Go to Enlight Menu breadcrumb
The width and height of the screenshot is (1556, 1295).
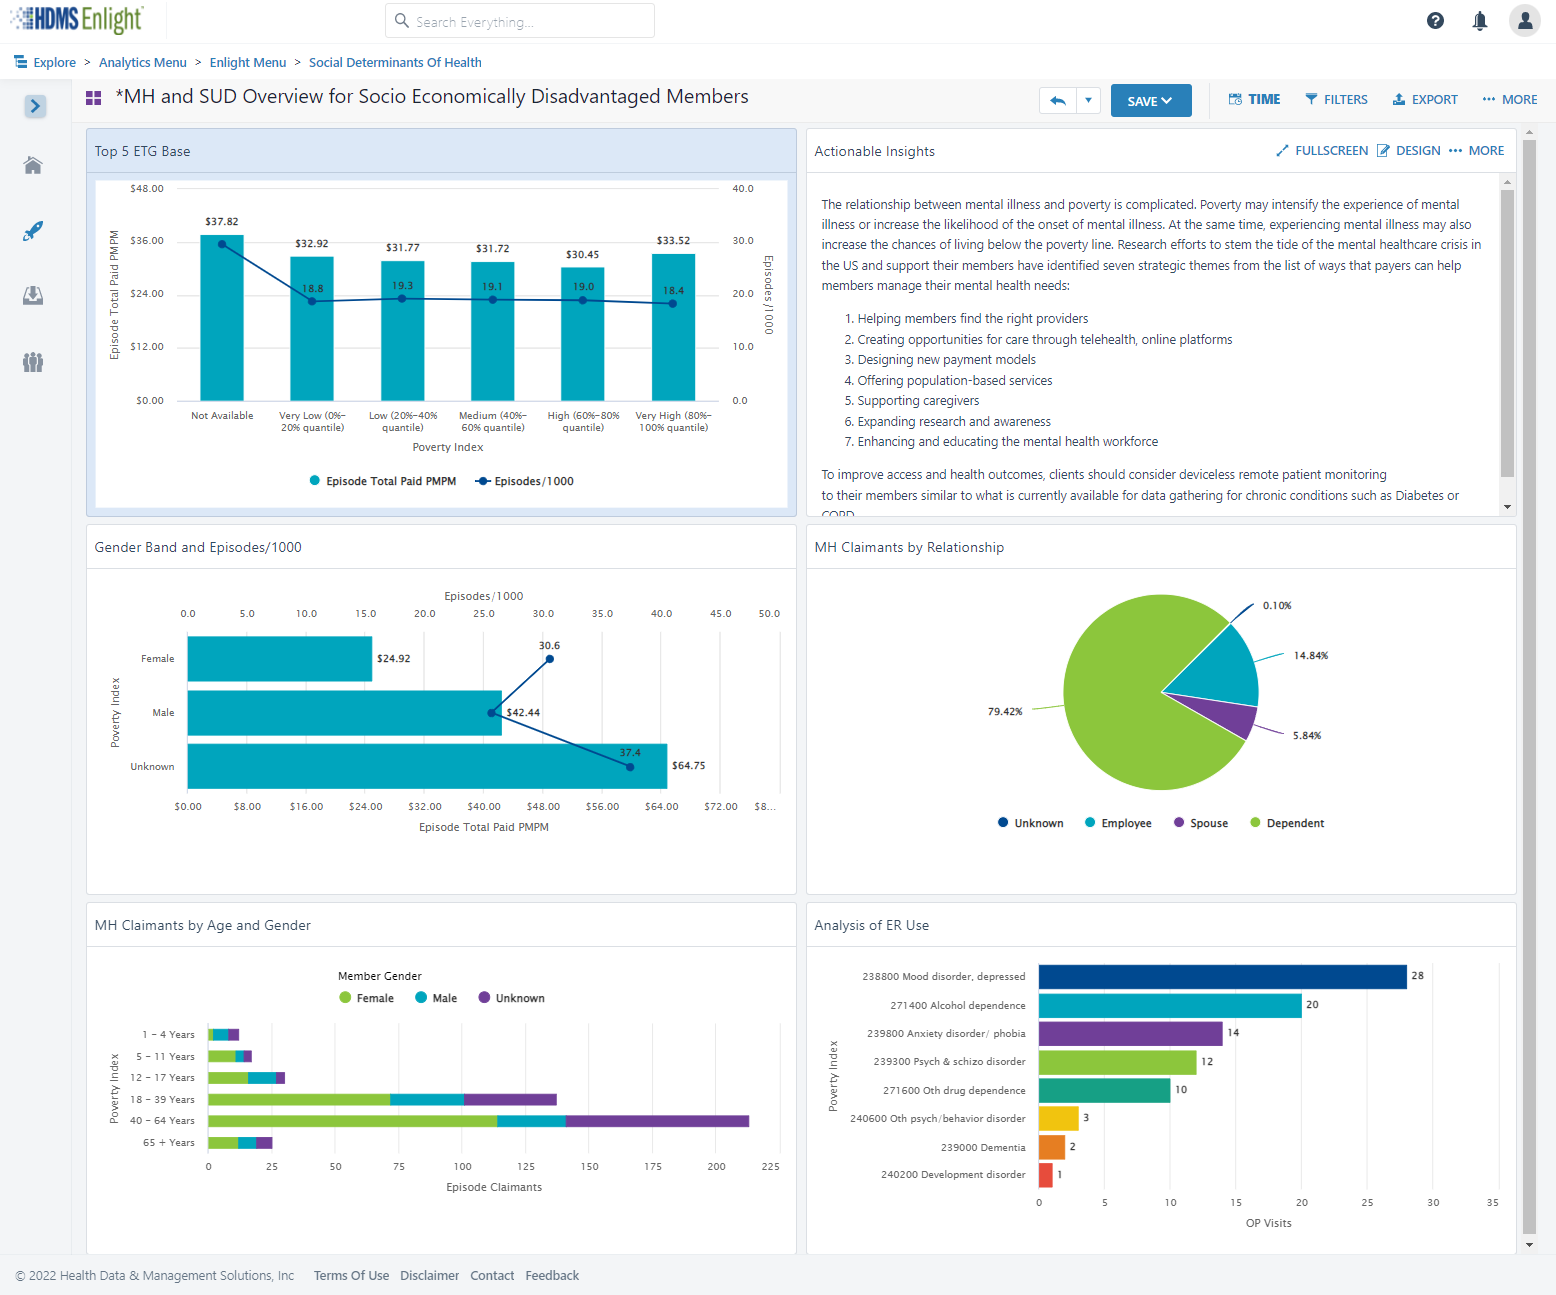pyautogui.click(x=248, y=62)
